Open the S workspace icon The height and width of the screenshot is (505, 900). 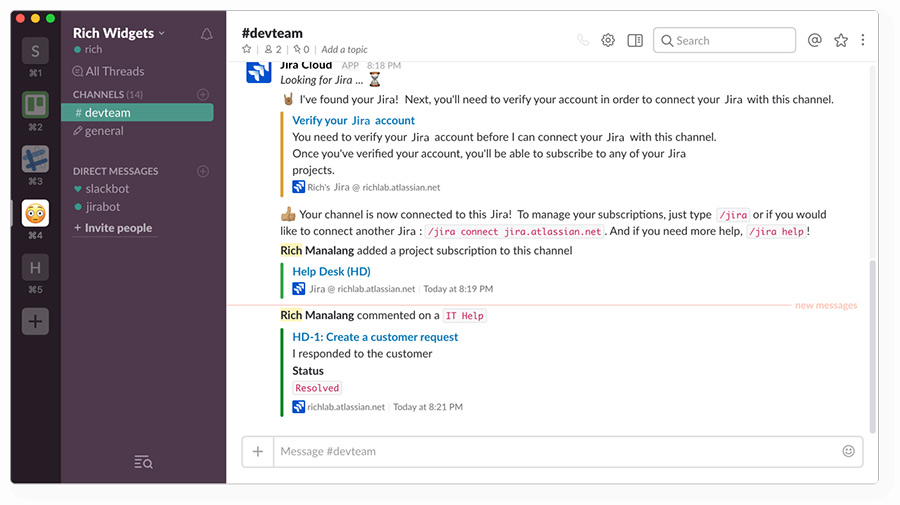coord(35,51)
